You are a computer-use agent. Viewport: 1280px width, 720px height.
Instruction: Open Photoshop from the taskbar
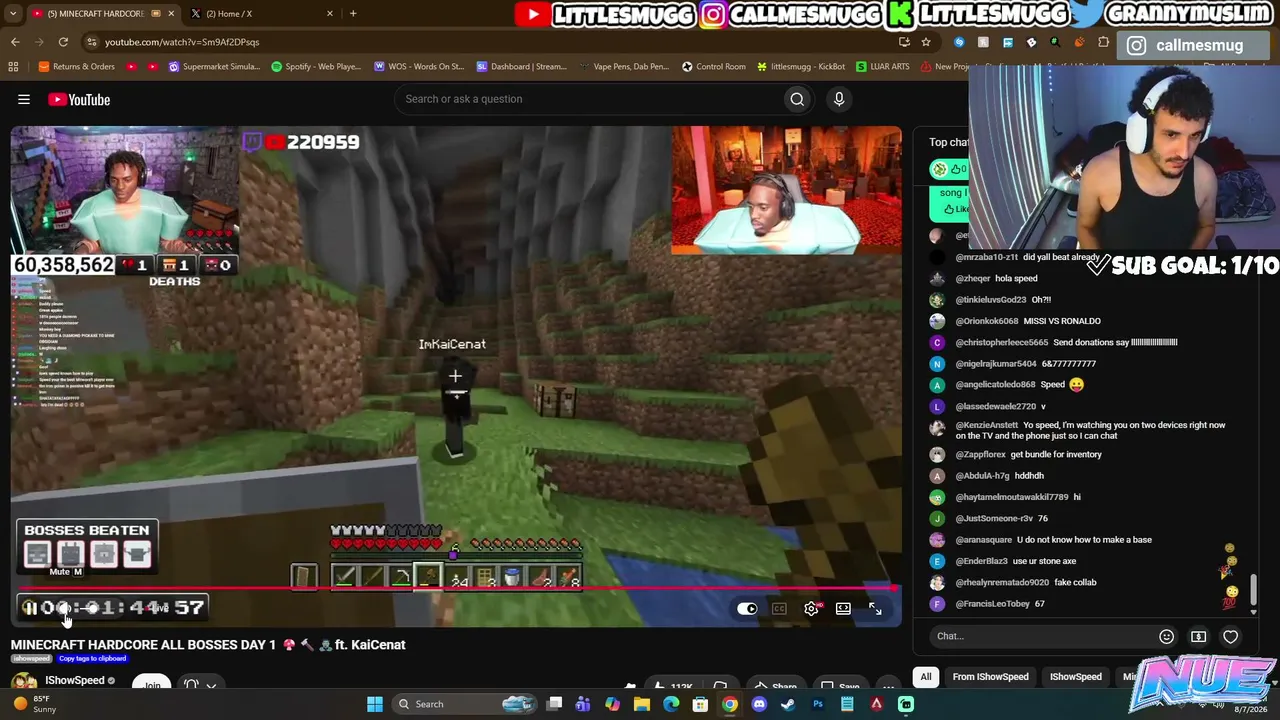817,704
